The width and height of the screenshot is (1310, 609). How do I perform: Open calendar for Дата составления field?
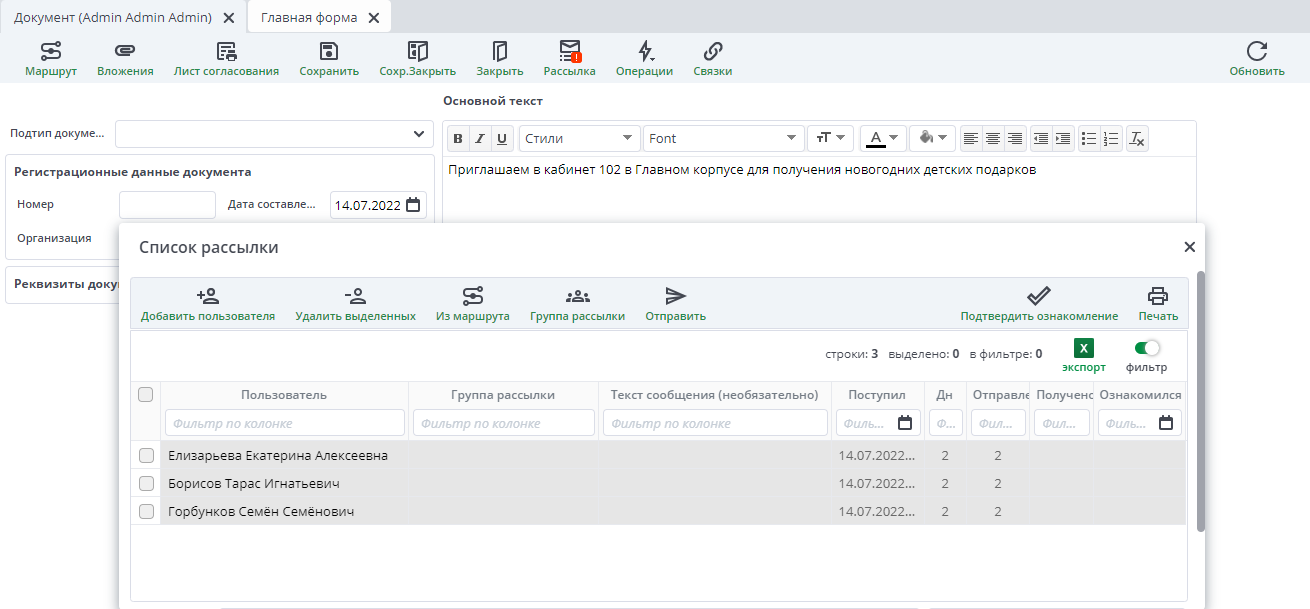tap(412, 205)
